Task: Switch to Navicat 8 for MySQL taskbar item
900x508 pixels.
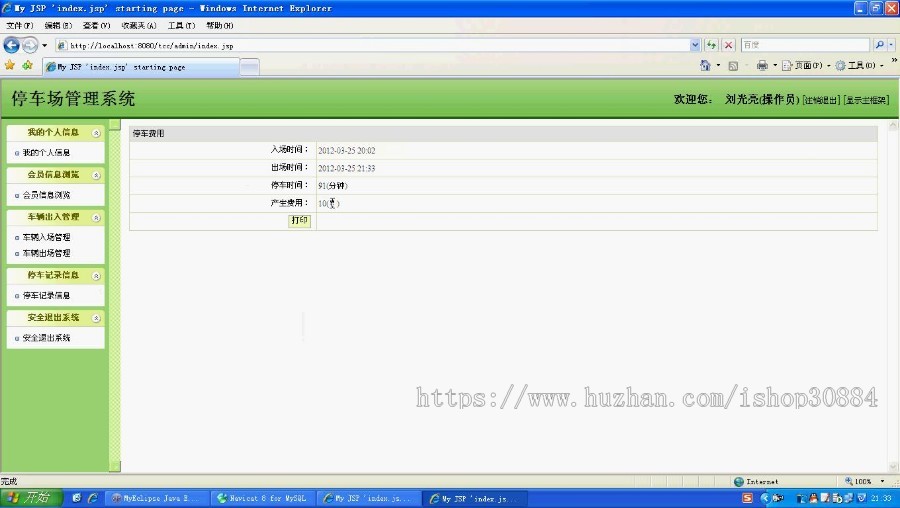Action: (262, 498)
